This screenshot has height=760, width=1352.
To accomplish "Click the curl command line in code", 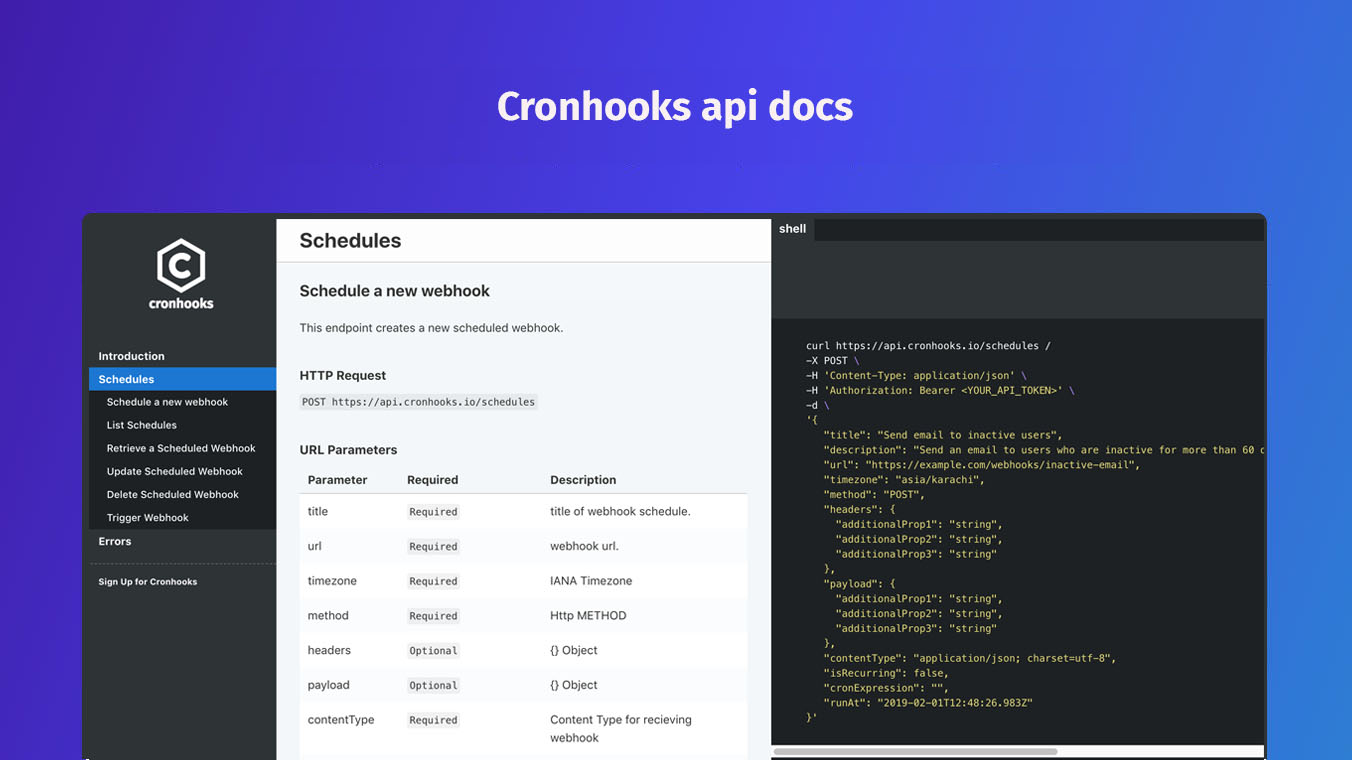I will click(927, 346).
